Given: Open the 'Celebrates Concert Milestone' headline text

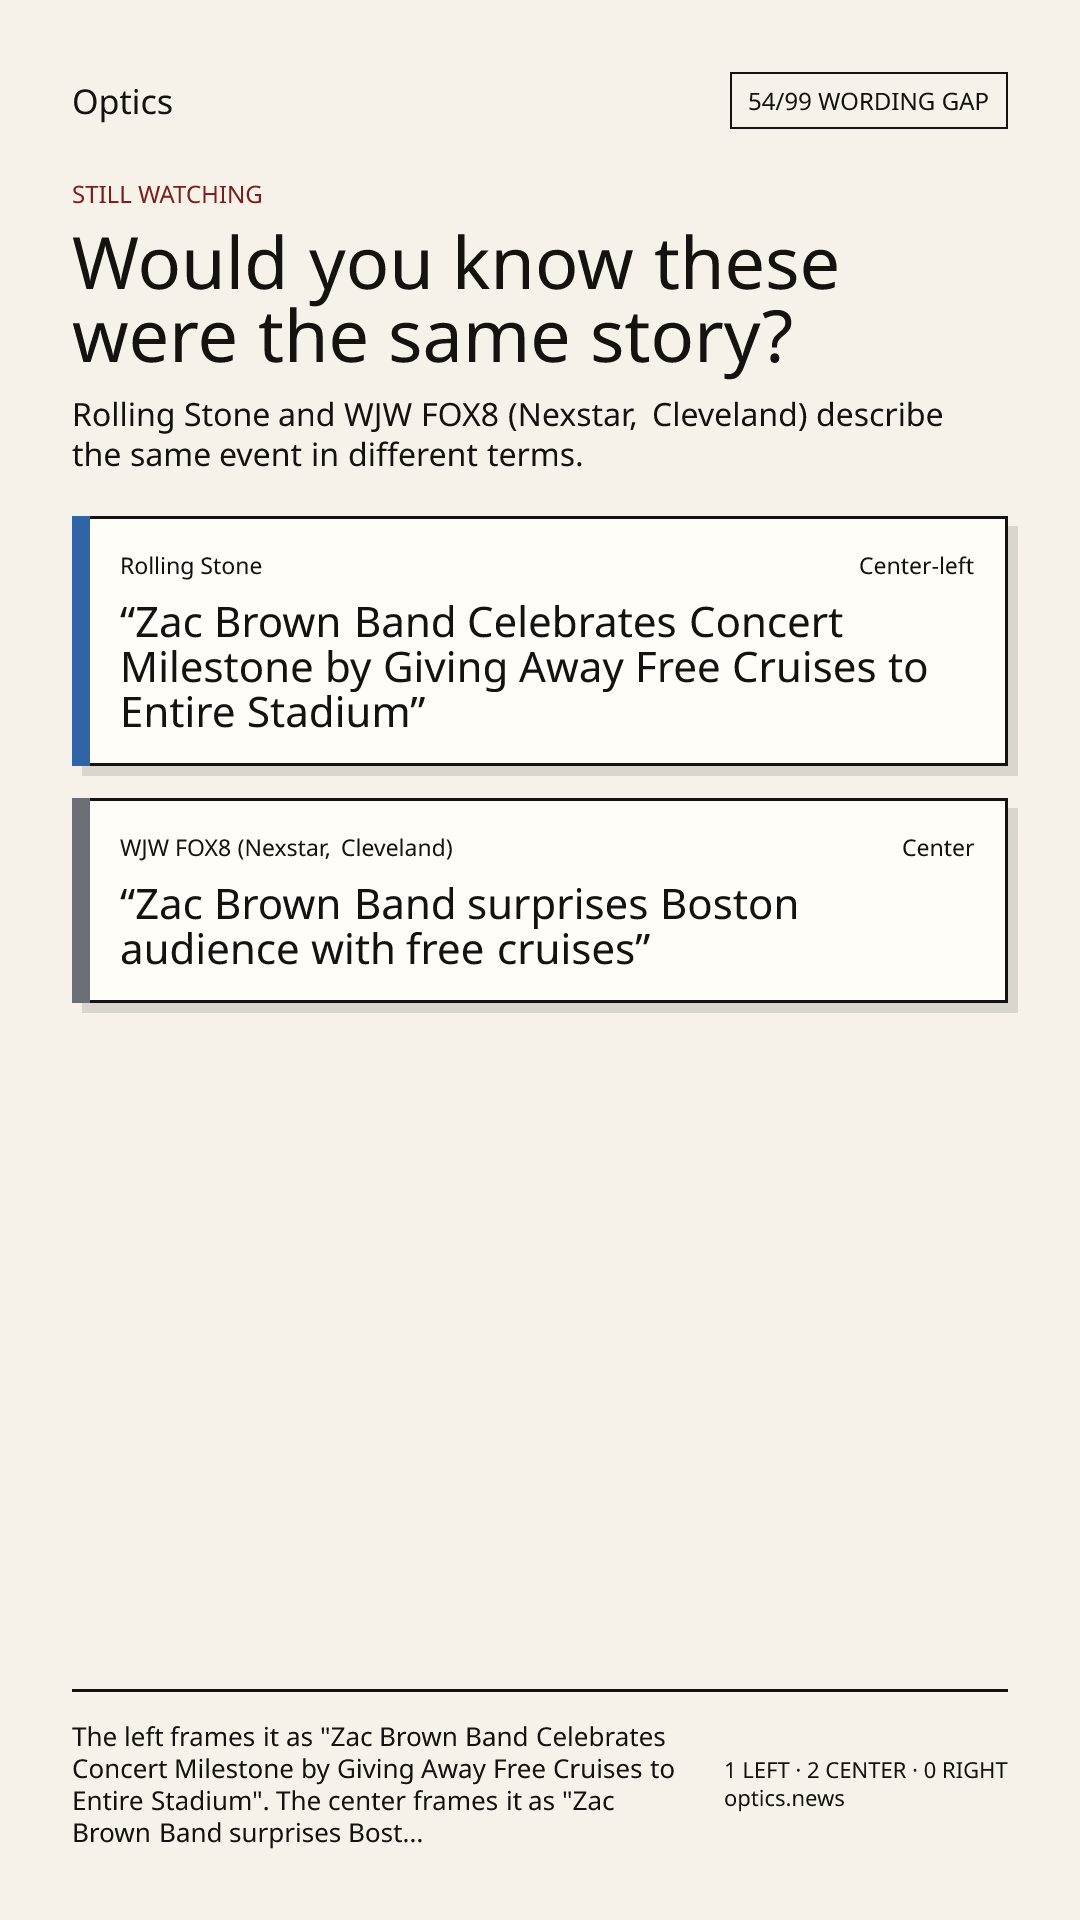Looking at the screenshot, I should click(x=524, y=667).
